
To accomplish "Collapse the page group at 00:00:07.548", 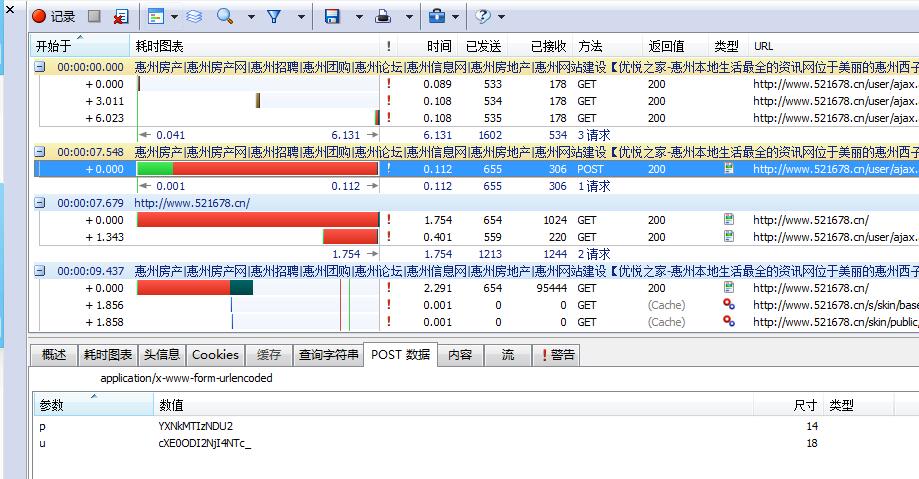I will pyautogui.click(x=39, y=152).
